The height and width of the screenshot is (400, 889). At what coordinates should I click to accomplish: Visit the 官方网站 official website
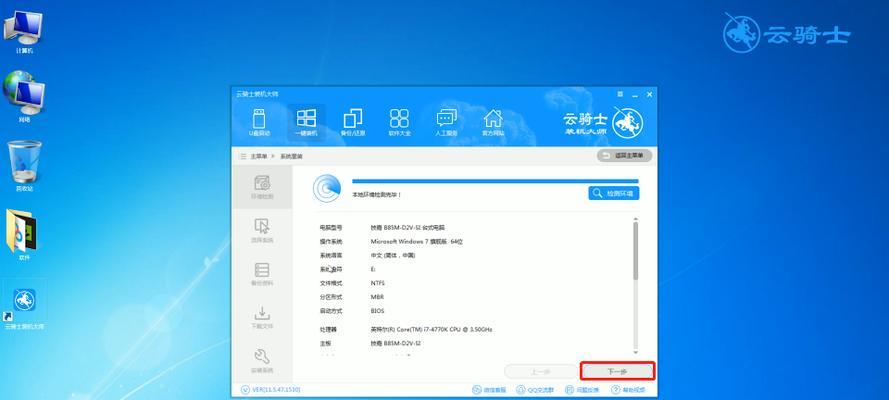(x=493, y=123)
